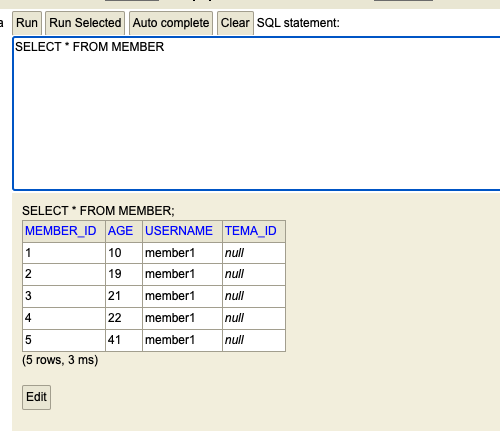500x431 pixels.
Task: Select the age cell showing 10
Action: (x=124, y=253)
